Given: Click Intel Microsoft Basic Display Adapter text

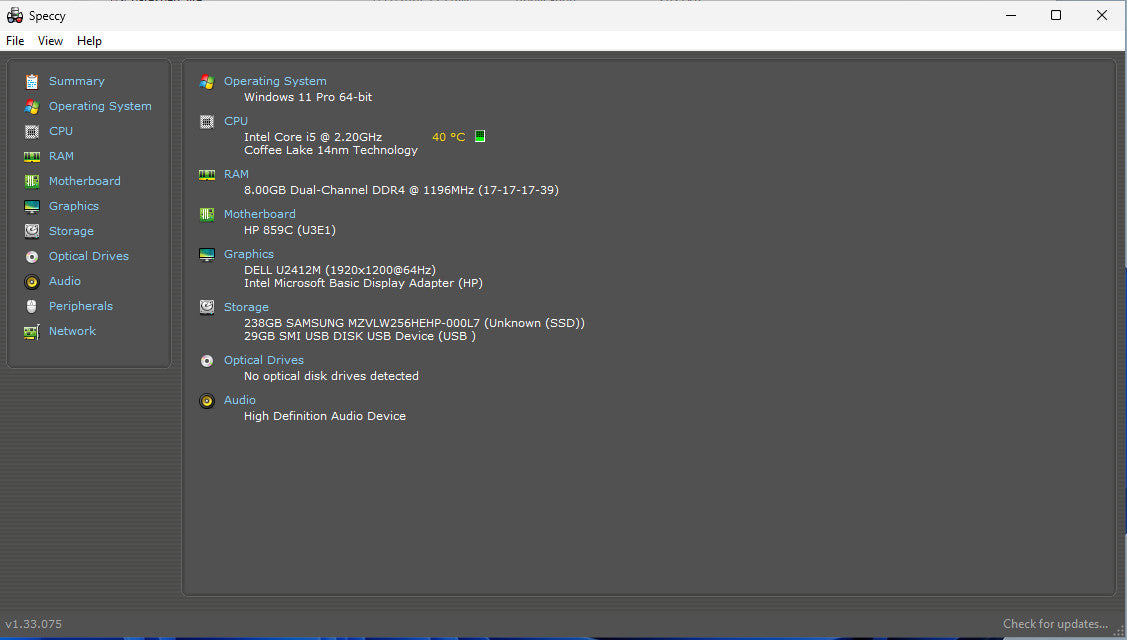Looking at the screenshot, I should coord(363,283).
